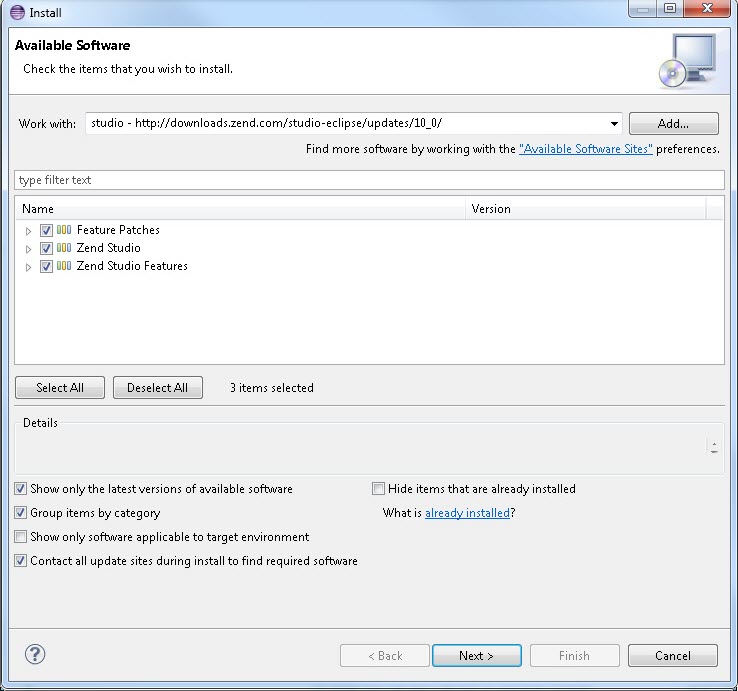Open the Available Software Sites link

point(586,149)
